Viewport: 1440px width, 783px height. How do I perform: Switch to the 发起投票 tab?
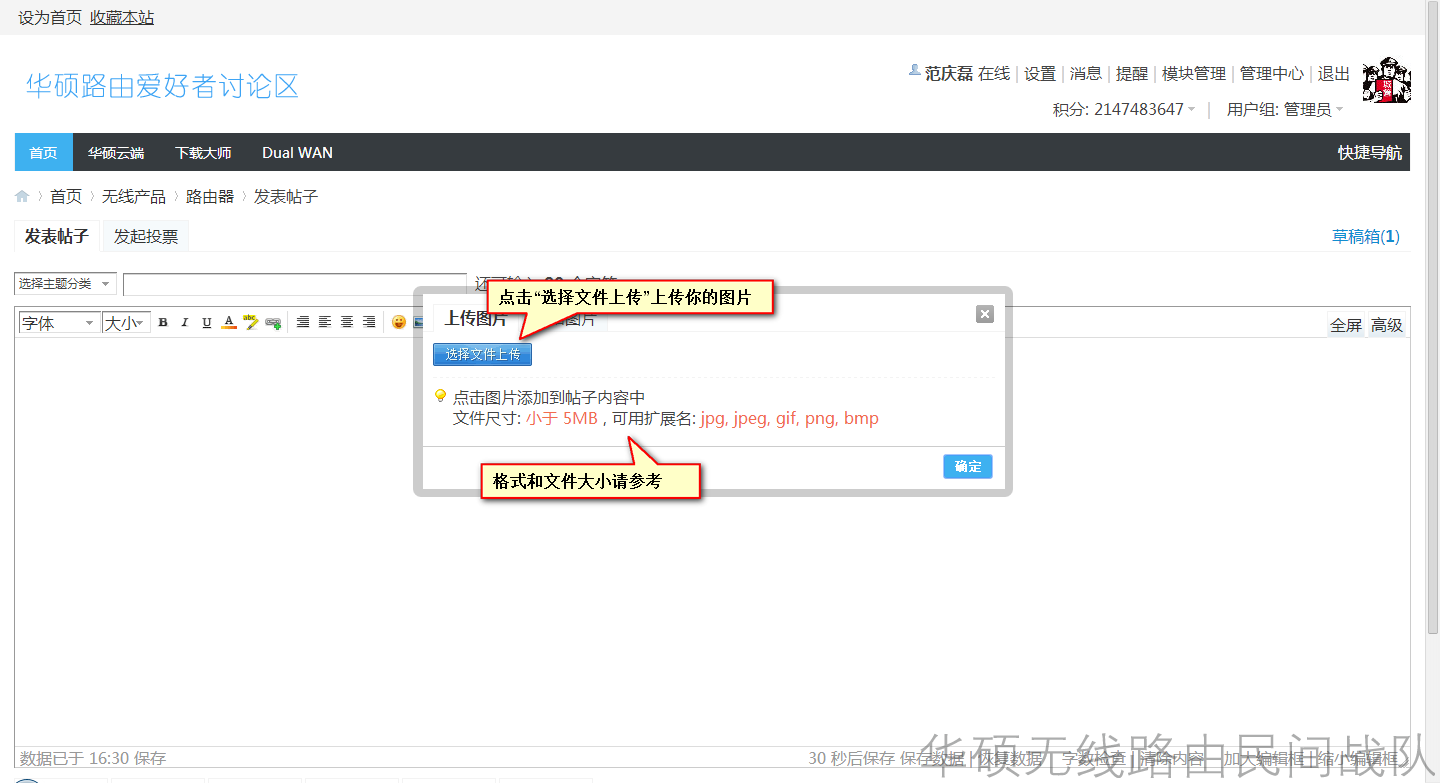click(x=146, y=236)
